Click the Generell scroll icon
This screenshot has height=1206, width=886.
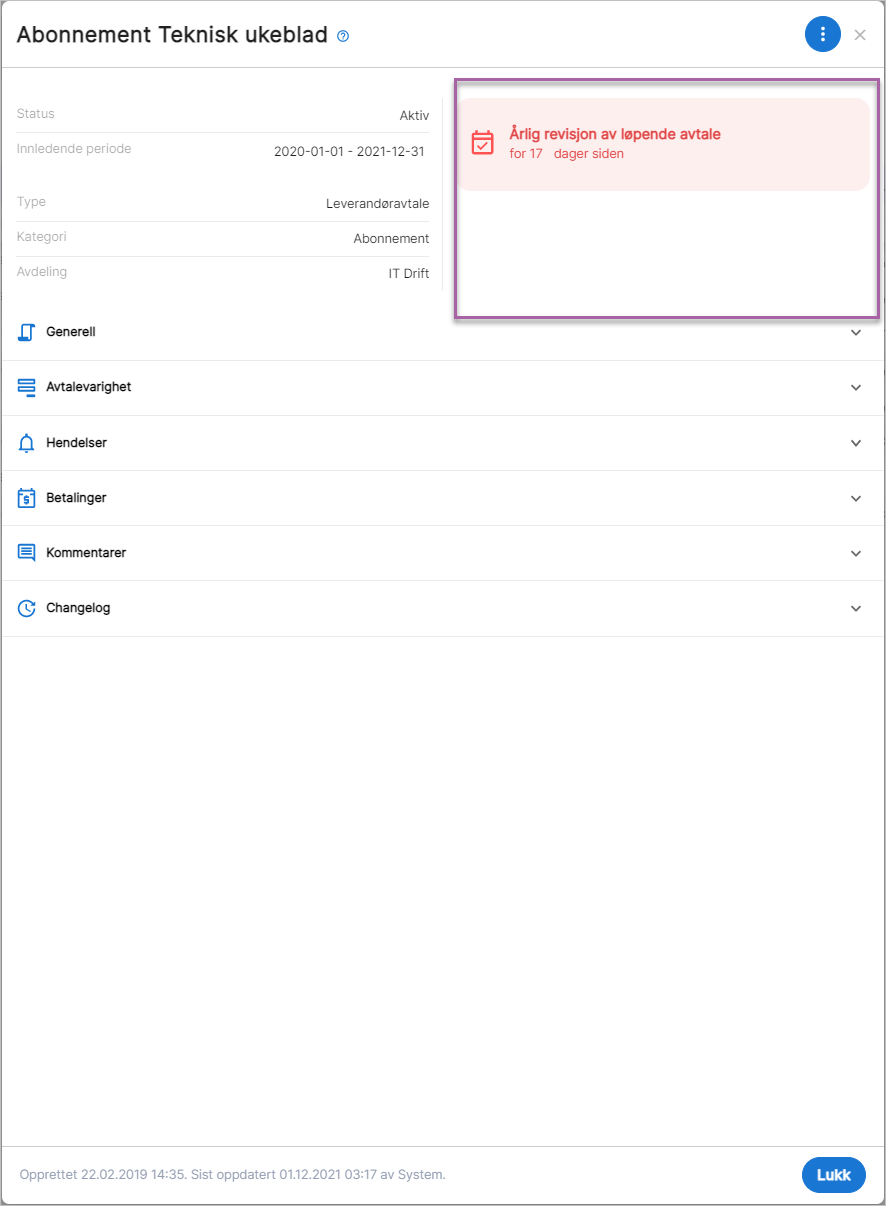click(27, 332)
